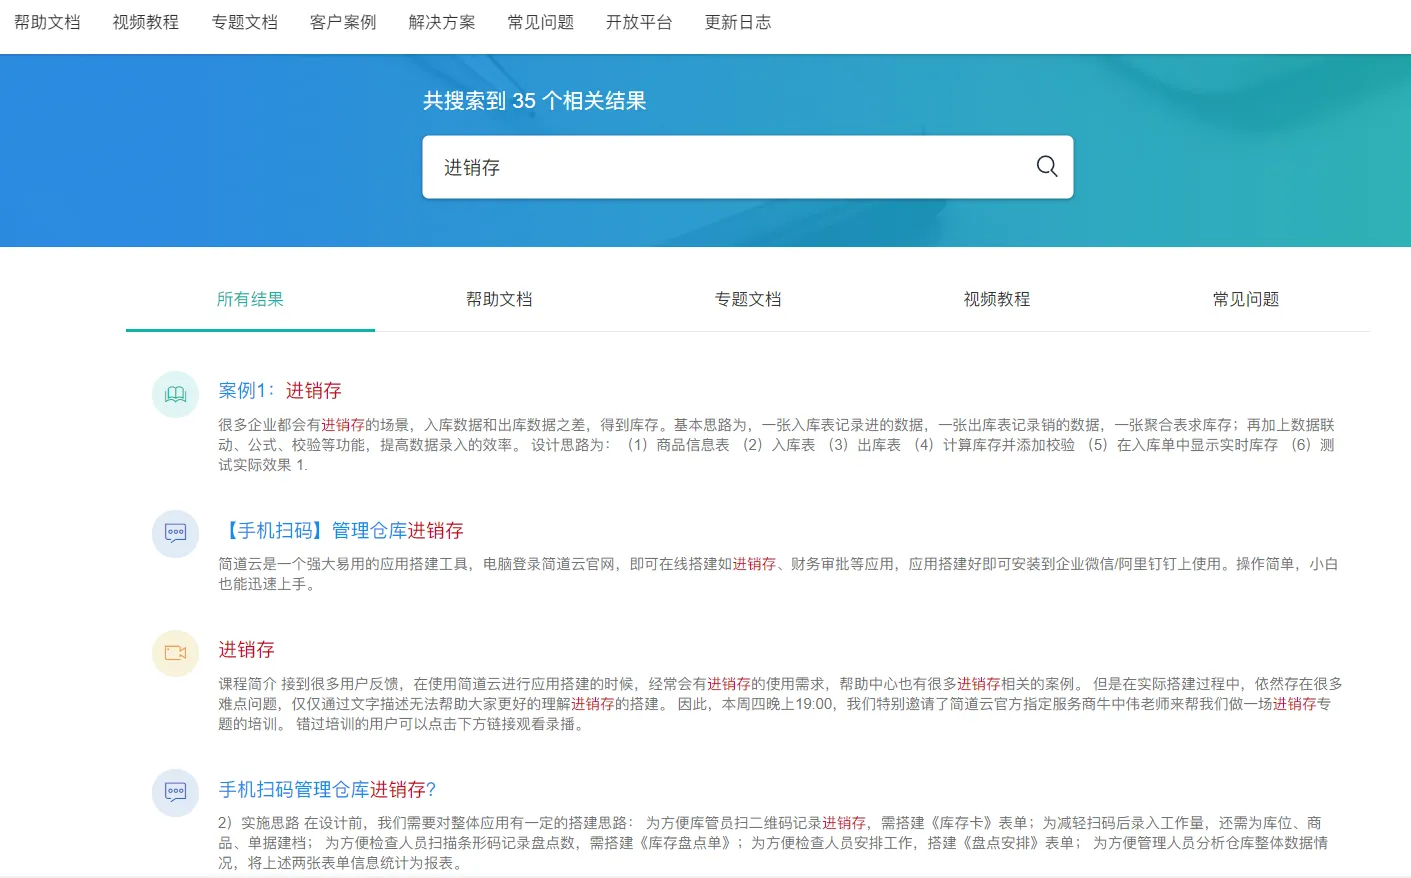The width and height of the screenshot is (1411, 878).
Task: Click the 共搜索到 35 个相关结果 text
Action: (534, 101)
